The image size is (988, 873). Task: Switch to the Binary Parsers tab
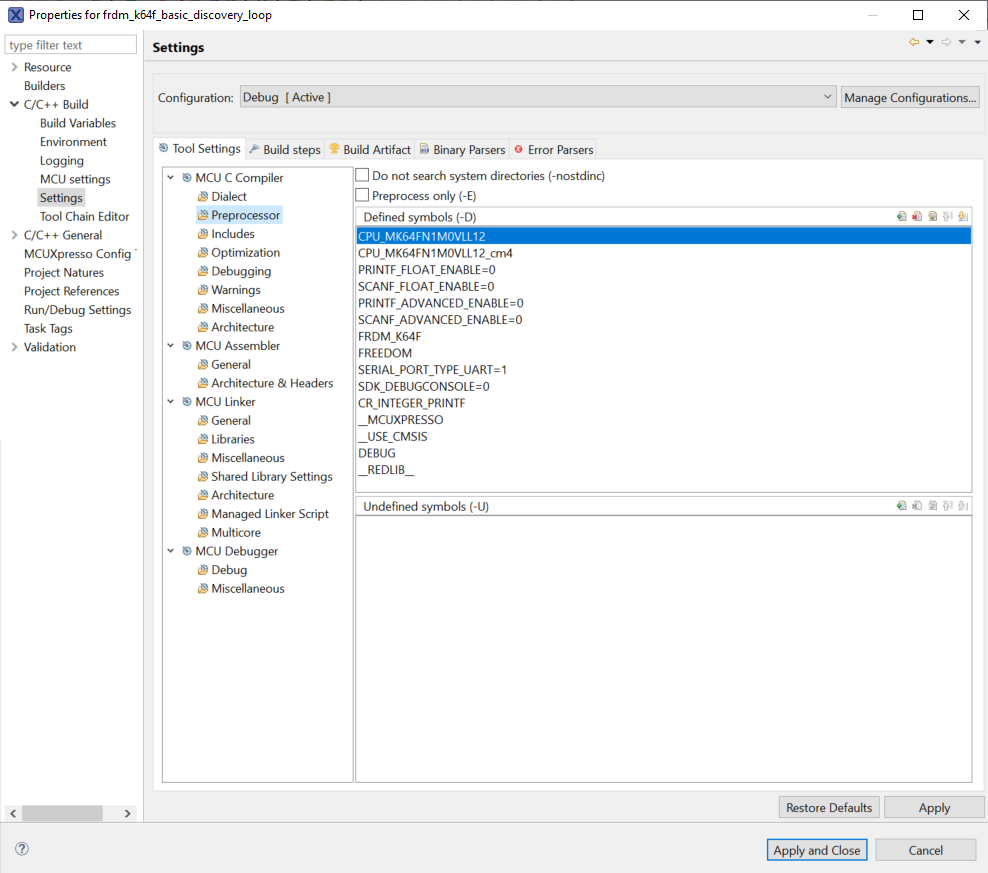coord(462,149)
